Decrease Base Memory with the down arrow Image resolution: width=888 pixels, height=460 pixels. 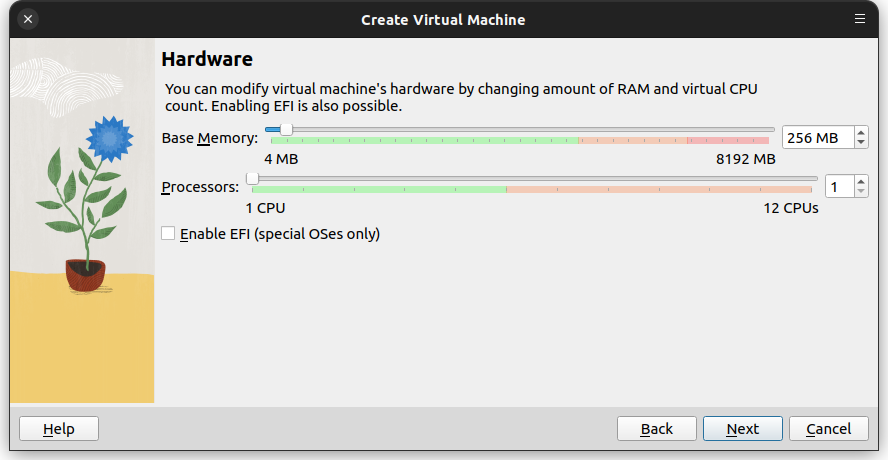click(x=861, y=142)
